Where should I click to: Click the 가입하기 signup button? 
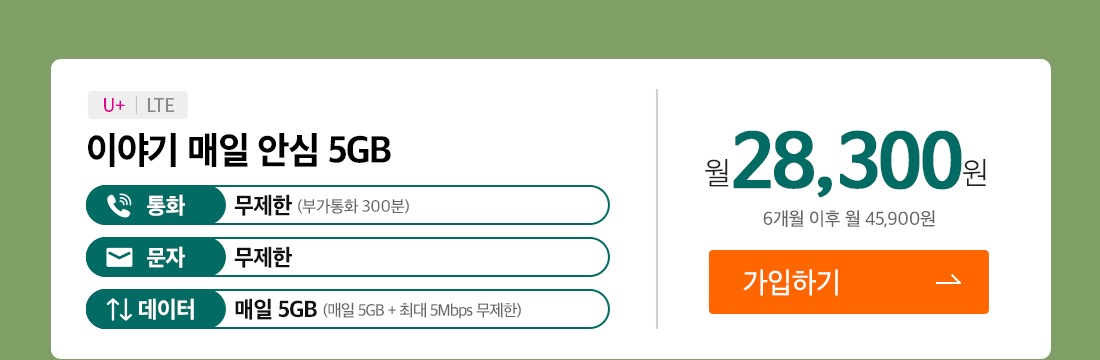(x=848, y=282)
